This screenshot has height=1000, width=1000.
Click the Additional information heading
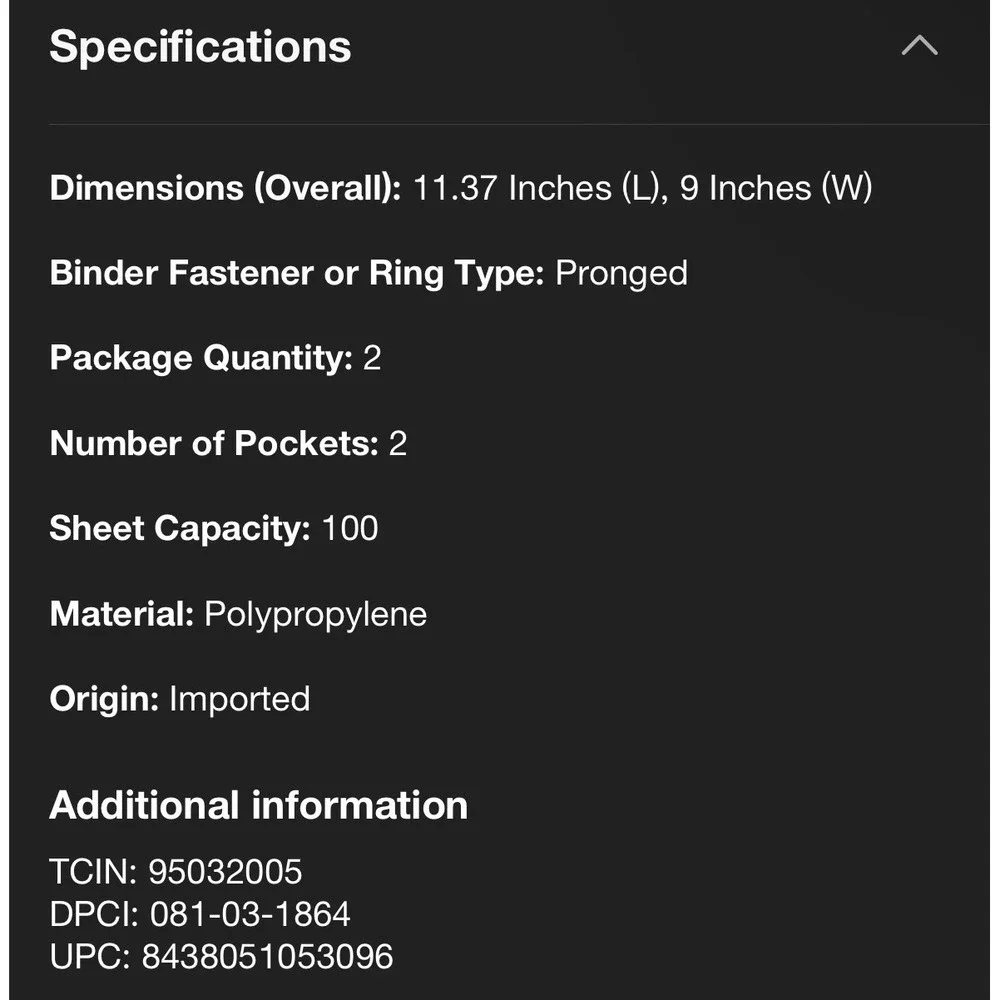click(258, 805)
